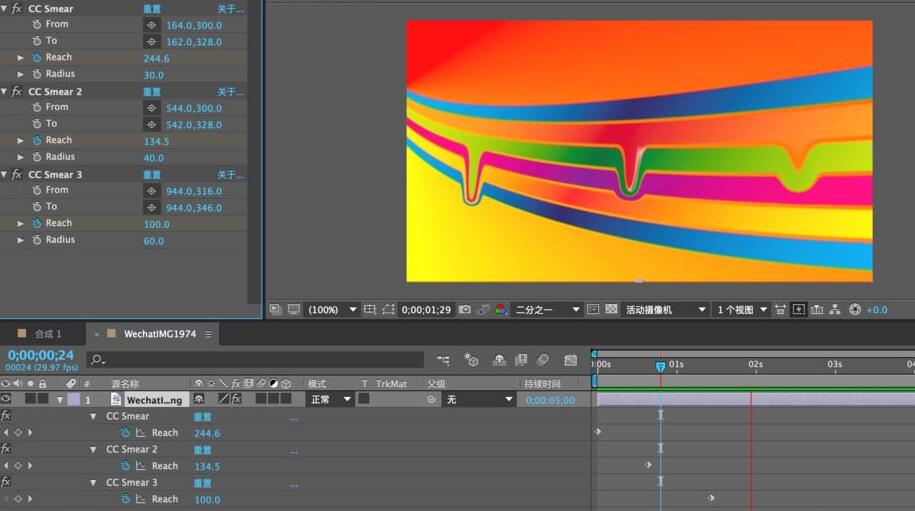Collapse layer 1 twirl arrow in timeline
Screen dimensions: 915x511
(60, 400)
